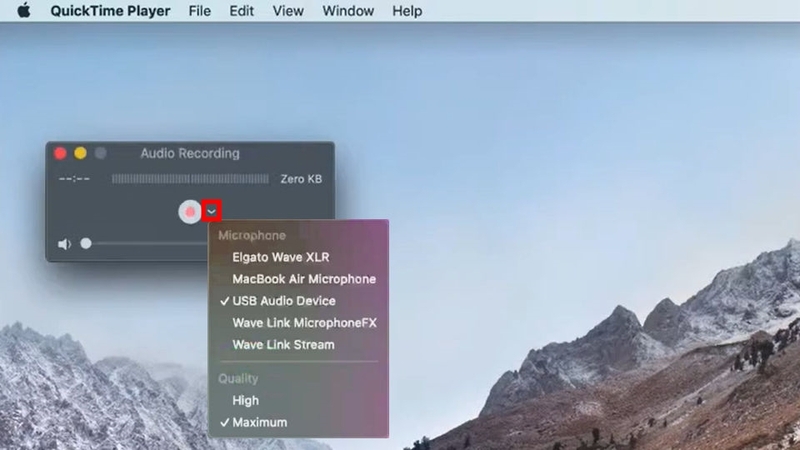
Task: Click the Zero KB file size text
Action: [301, 179]
